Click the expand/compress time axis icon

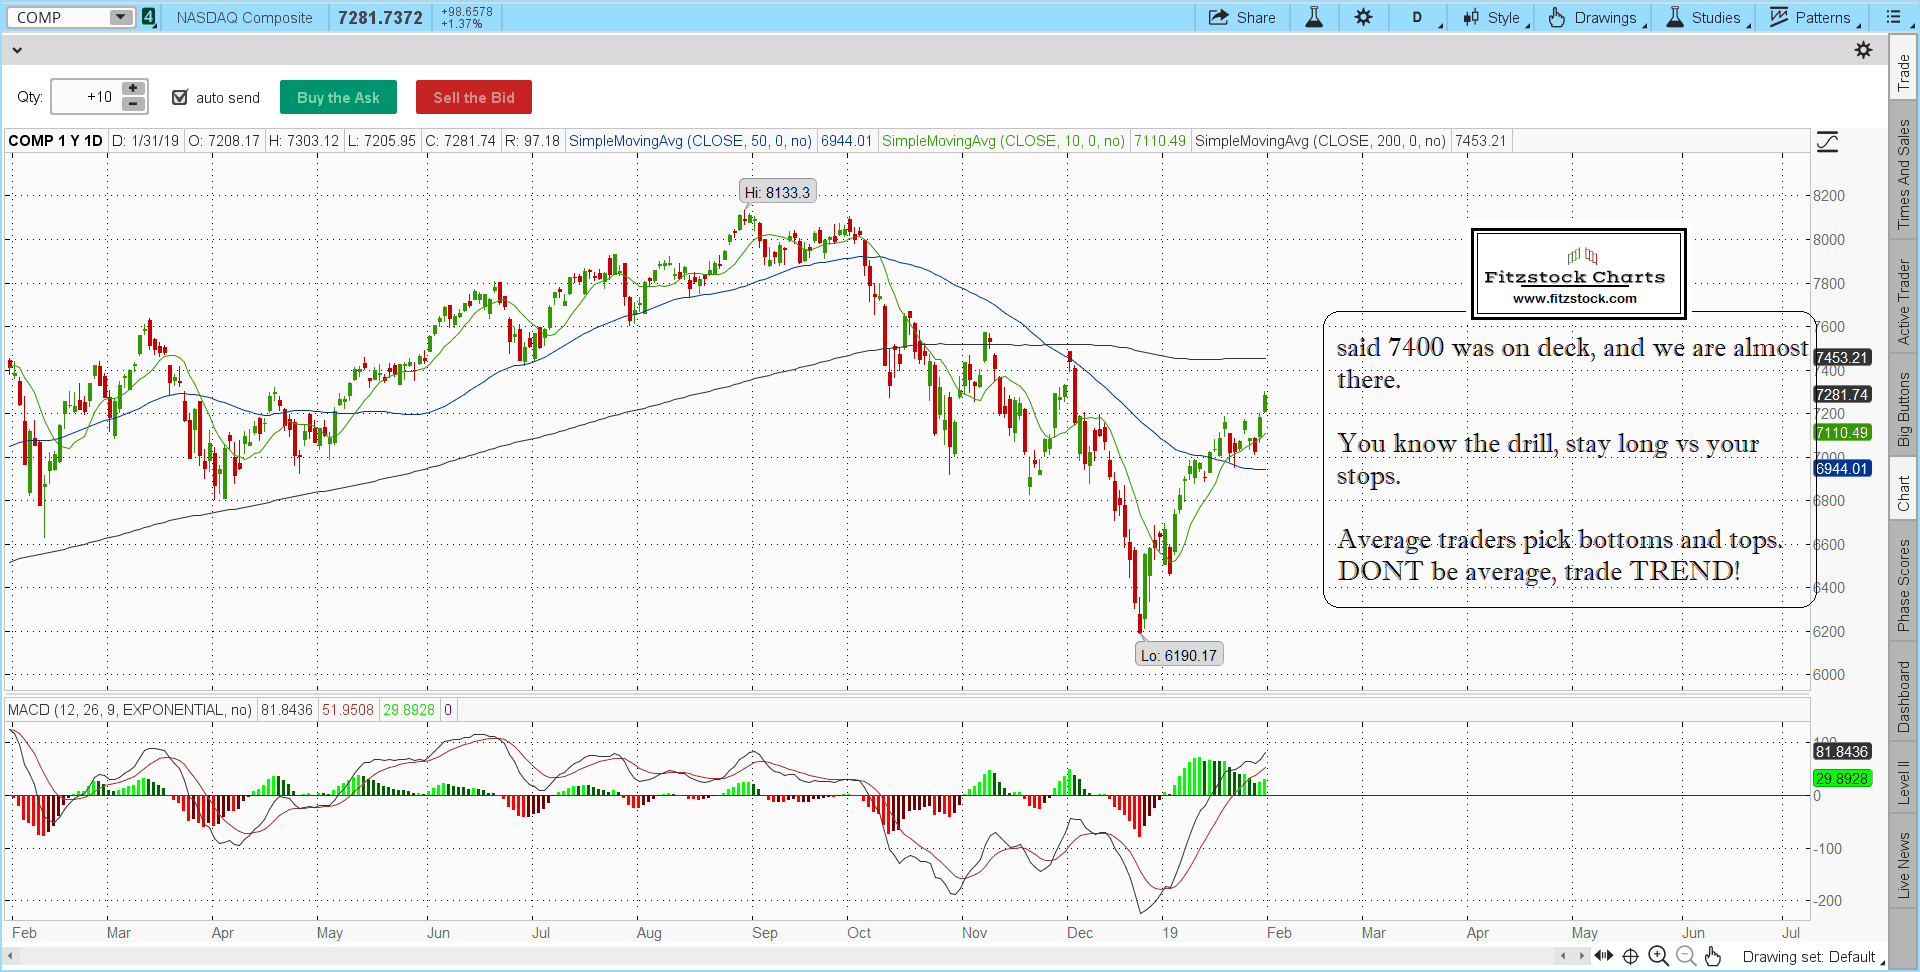(x=1603, y=956)
